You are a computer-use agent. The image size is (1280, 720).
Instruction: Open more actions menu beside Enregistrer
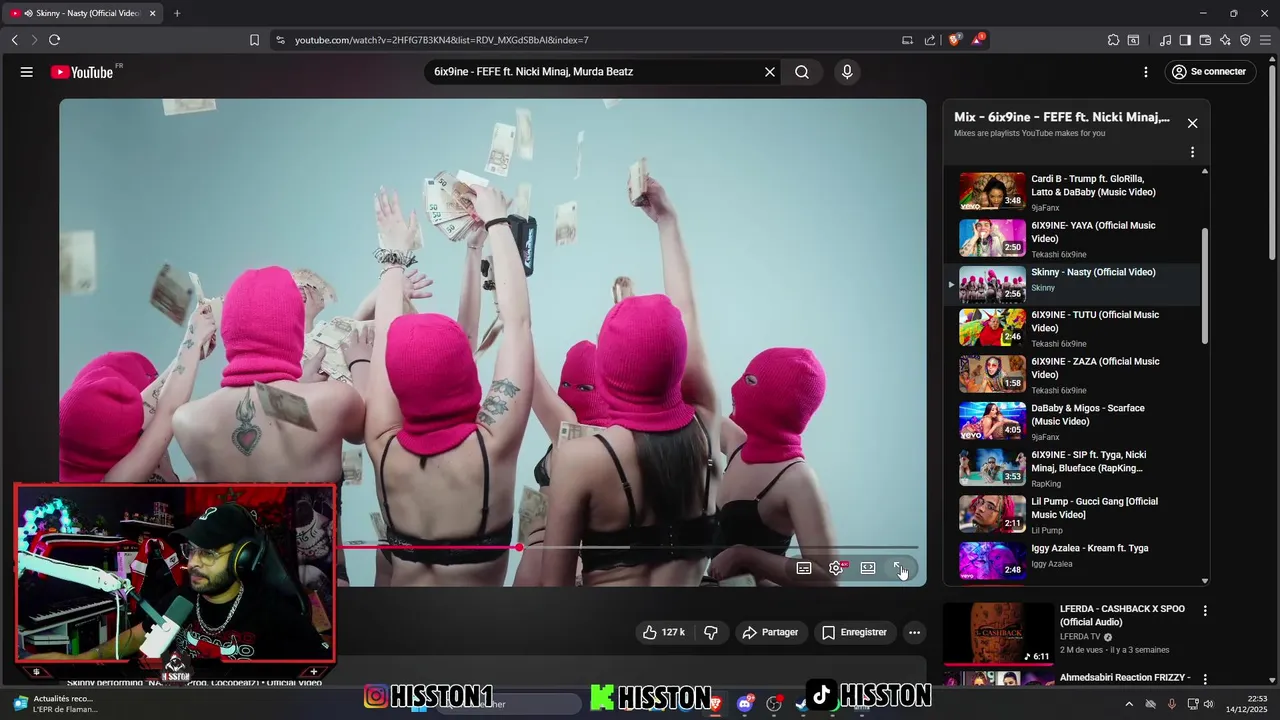[914, 632]
